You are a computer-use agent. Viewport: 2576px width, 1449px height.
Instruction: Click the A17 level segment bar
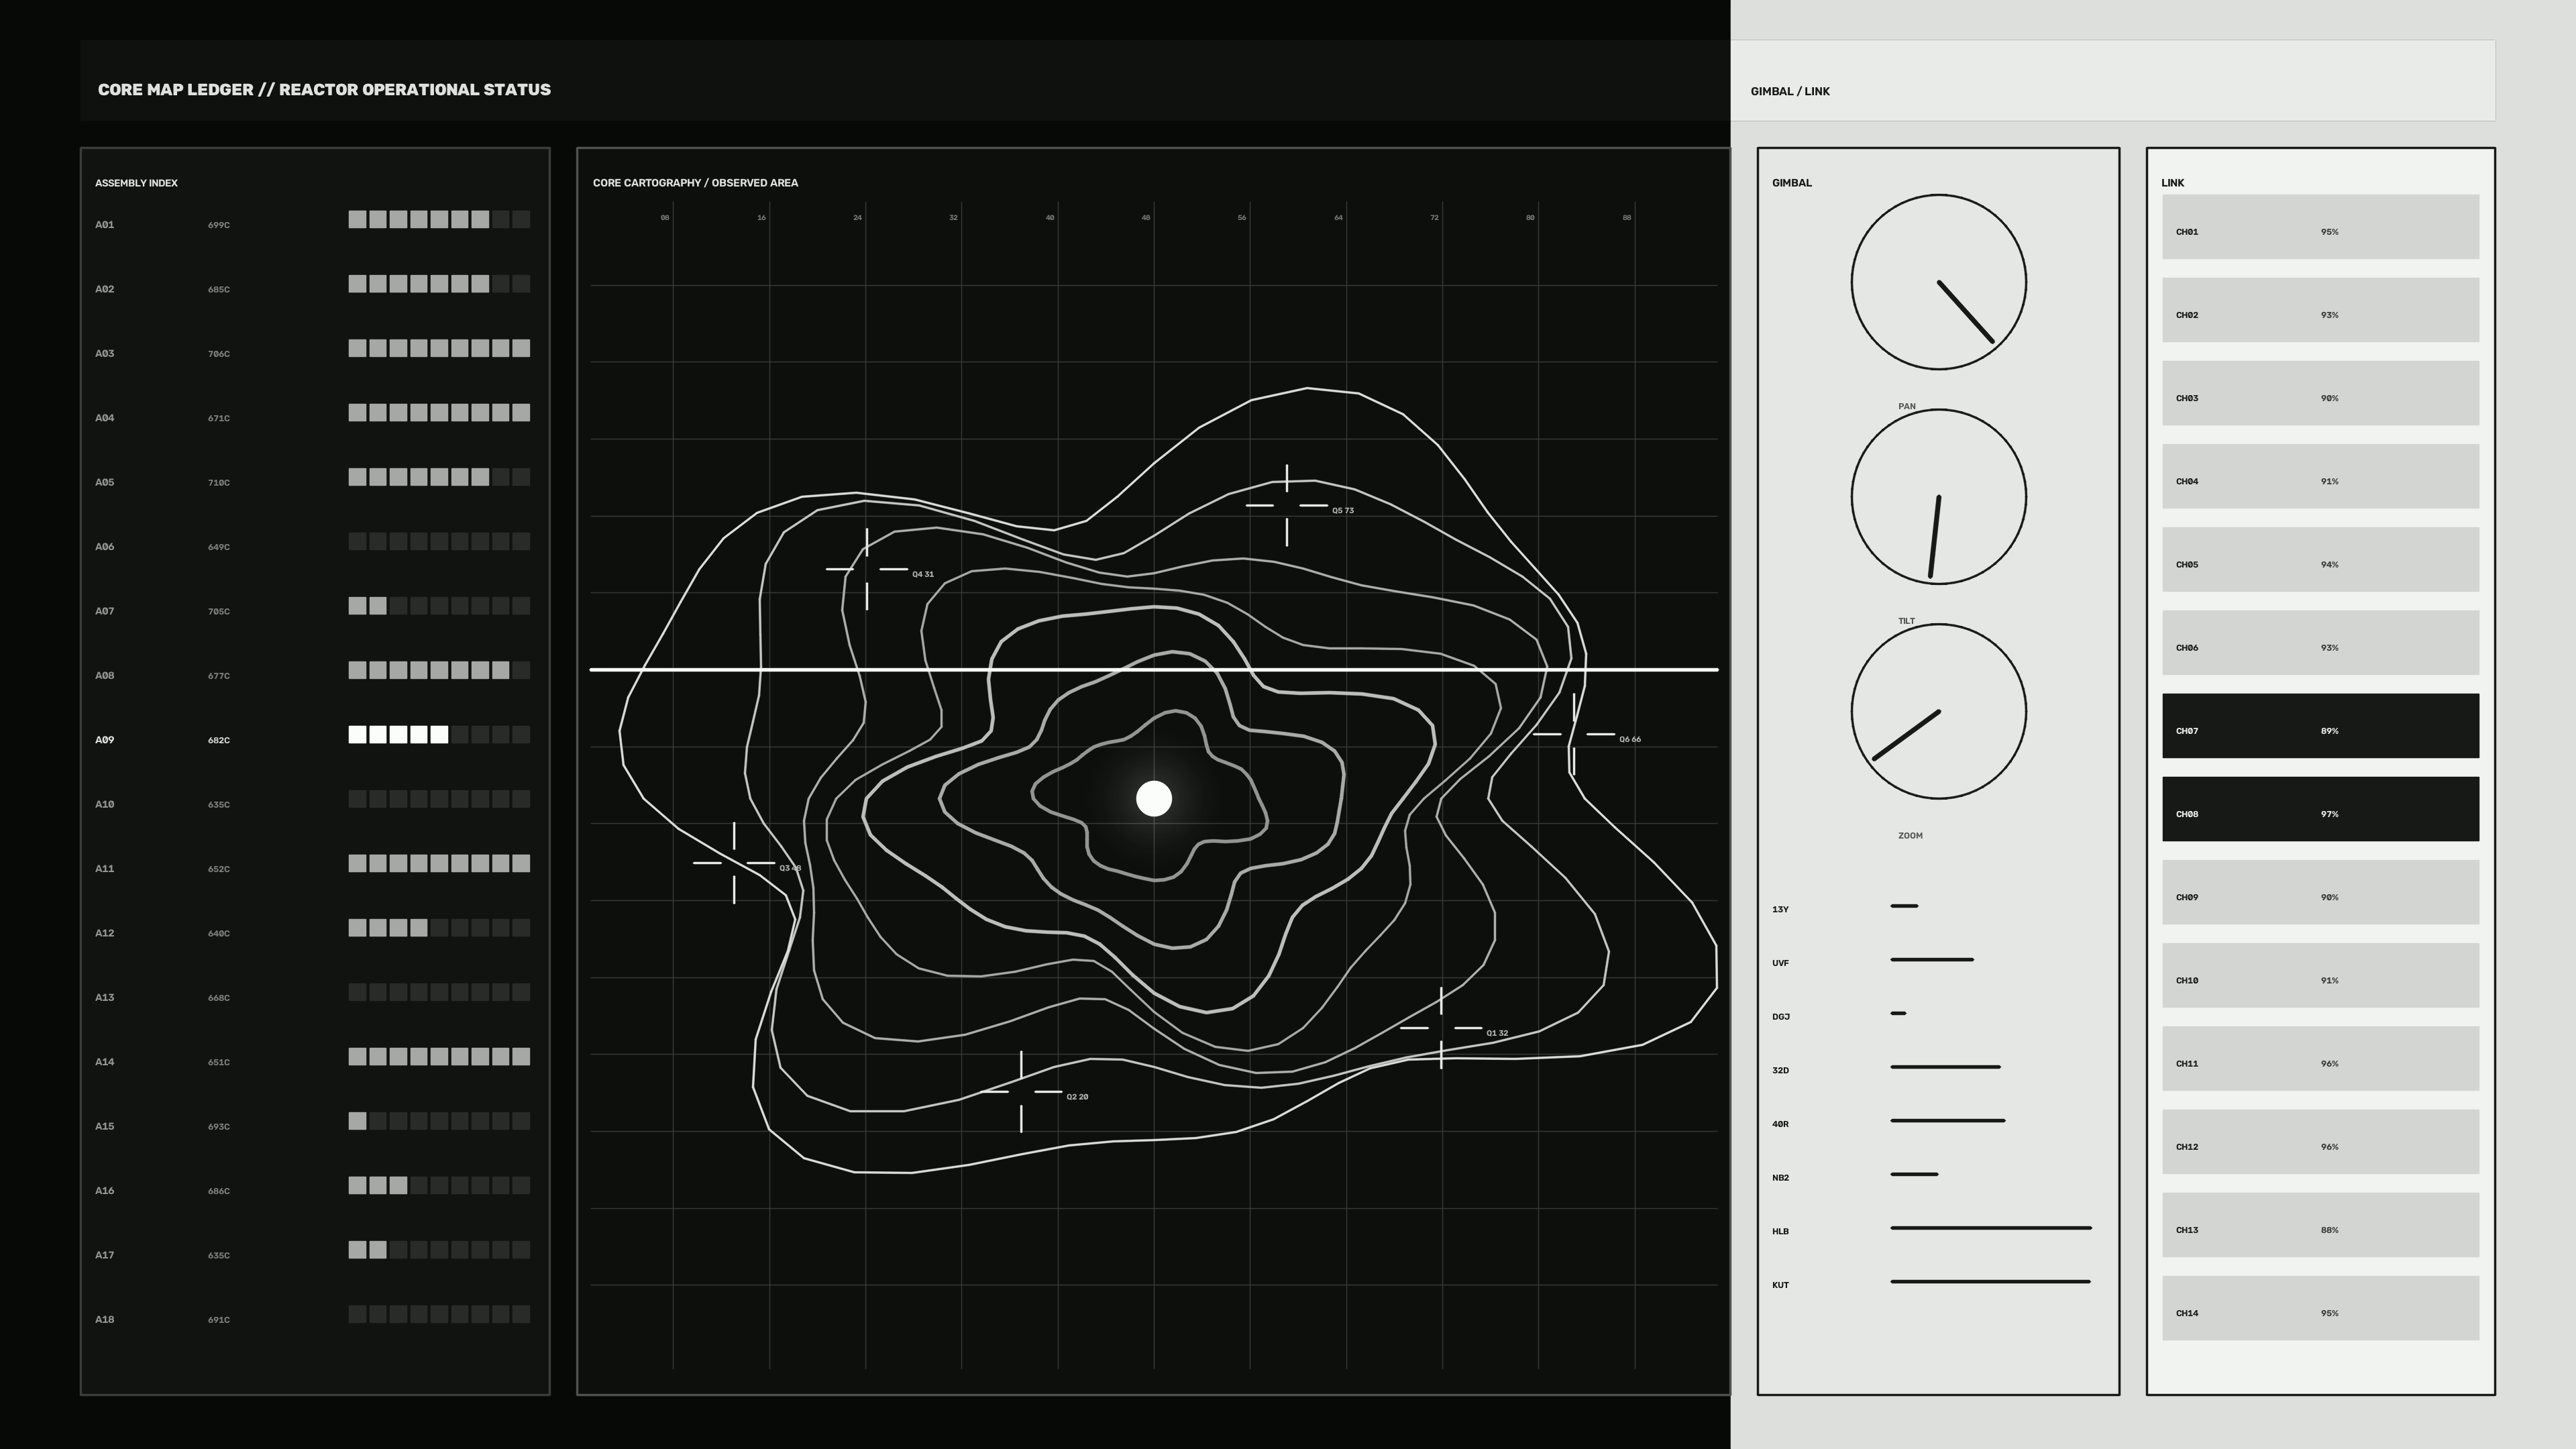coord(439,1250)
